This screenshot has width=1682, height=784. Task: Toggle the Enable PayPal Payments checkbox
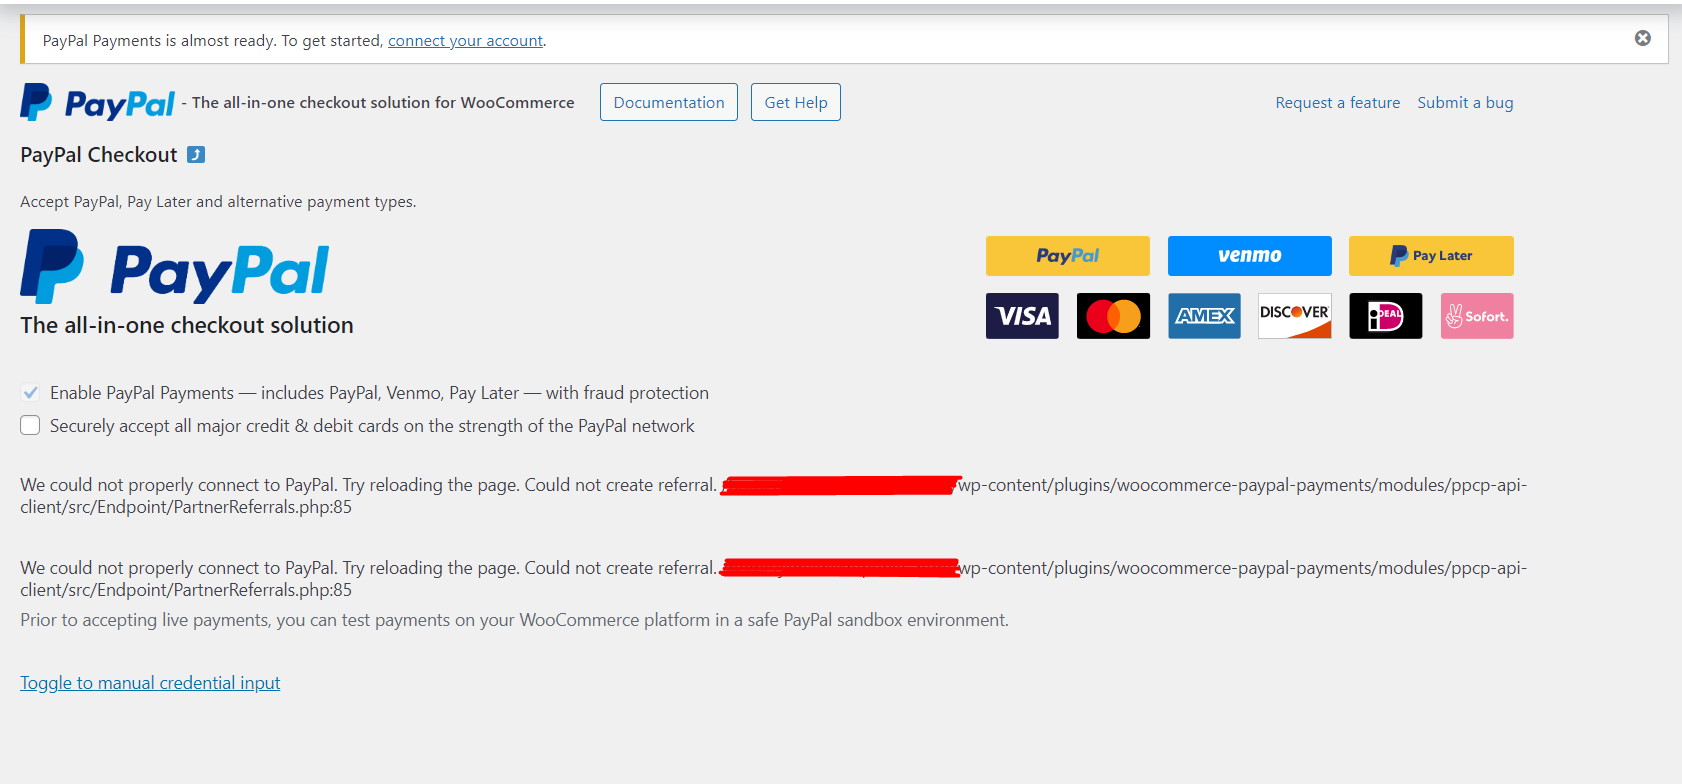tap(31, 393)
